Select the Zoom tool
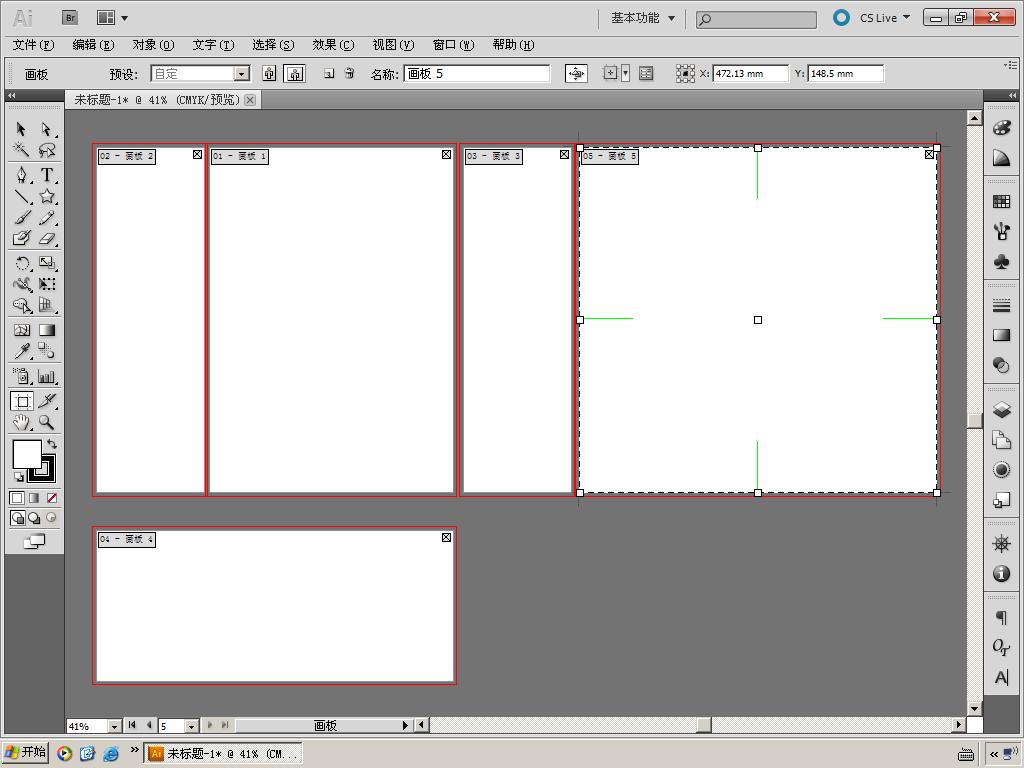Image resolution: width=1024 pixels, height=768 pixels. coord(46,423)
